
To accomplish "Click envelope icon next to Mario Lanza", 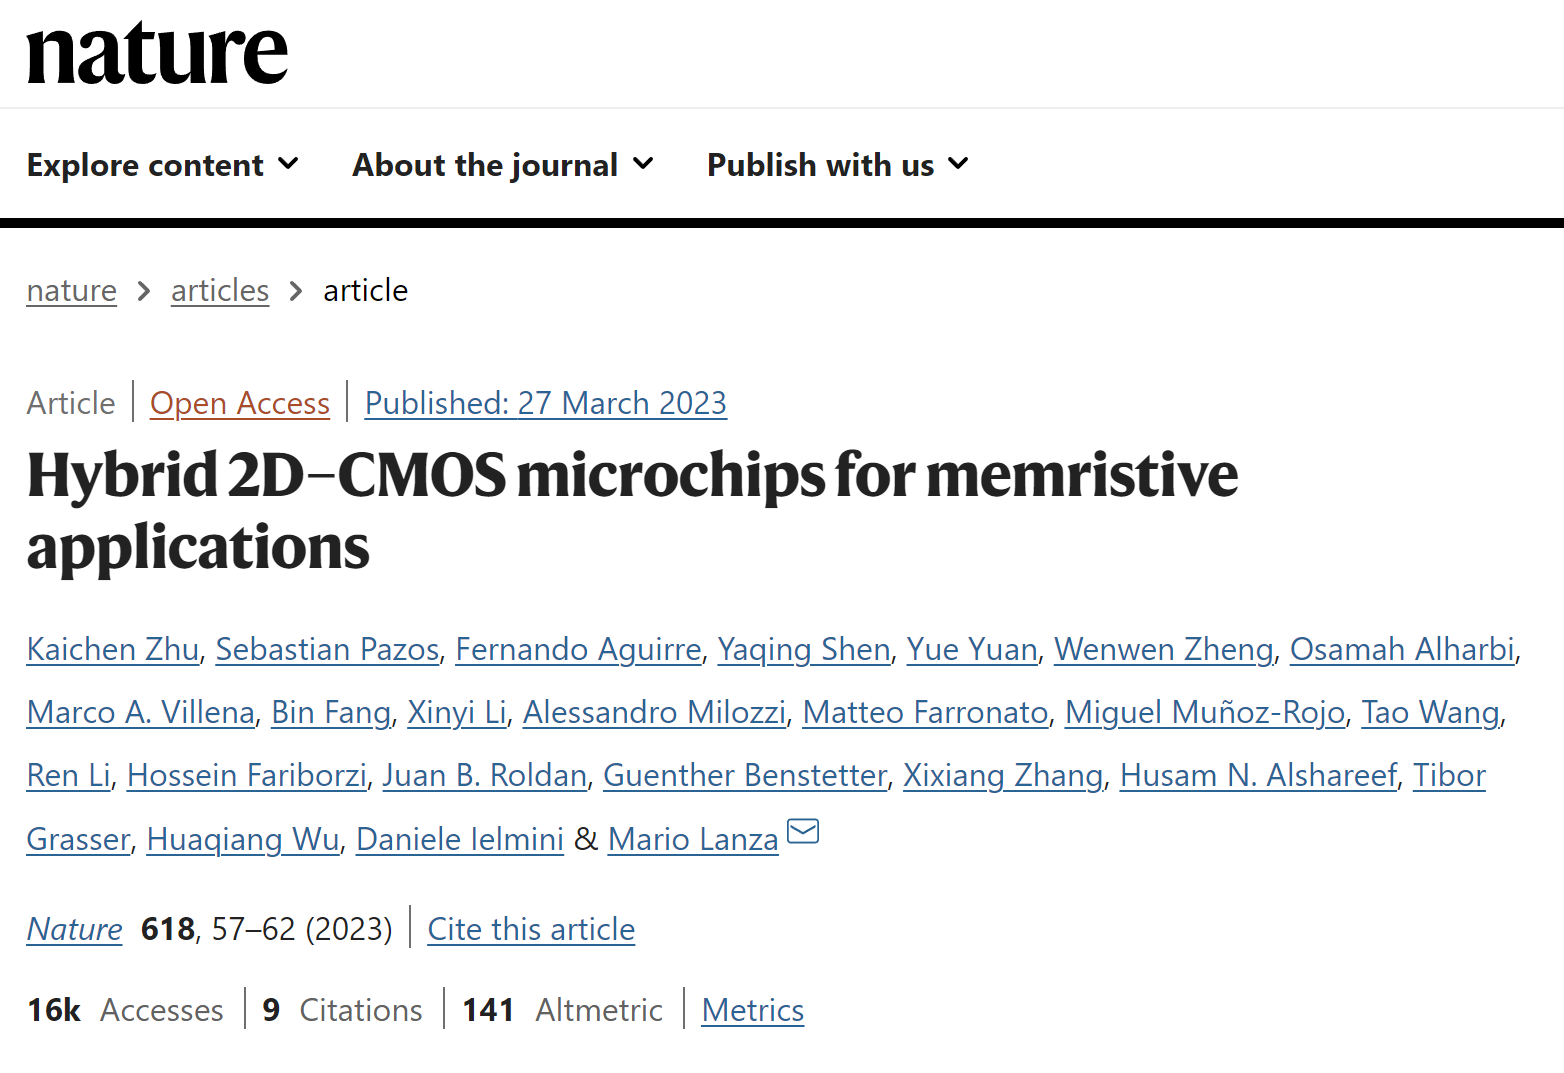I will coord(803,832).
